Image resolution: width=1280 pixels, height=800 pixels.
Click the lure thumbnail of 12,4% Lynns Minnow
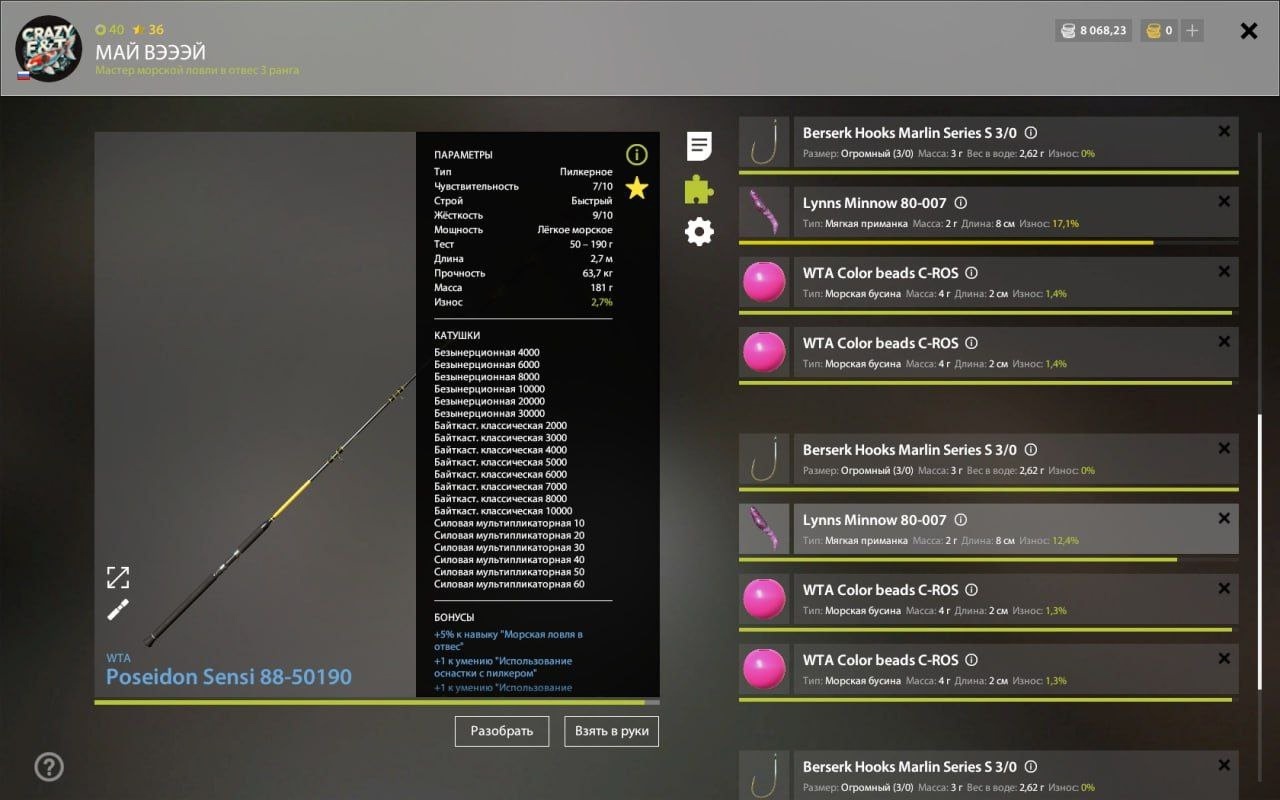(x=765, y=529)
